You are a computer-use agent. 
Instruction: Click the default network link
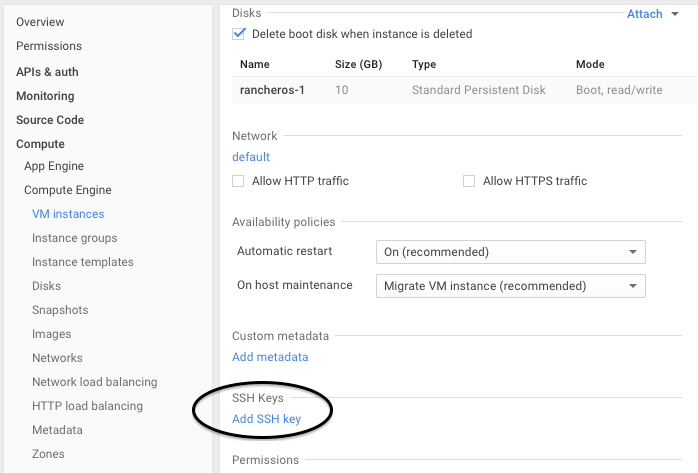[251, 157]
